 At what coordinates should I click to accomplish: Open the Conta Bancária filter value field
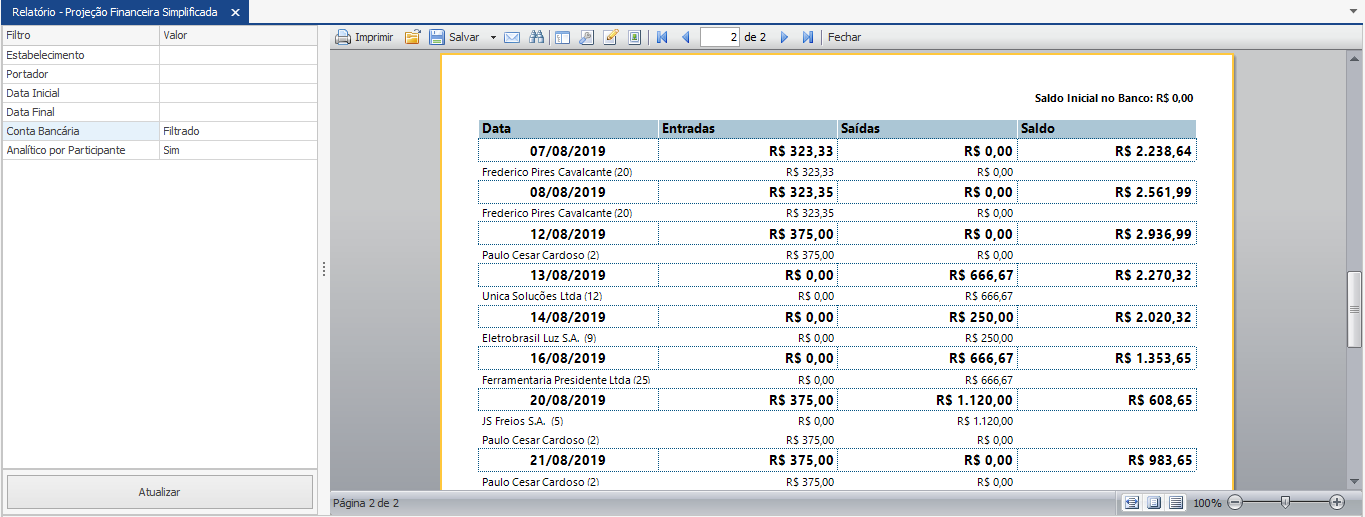pyautogui.click(x=237, y=131)
